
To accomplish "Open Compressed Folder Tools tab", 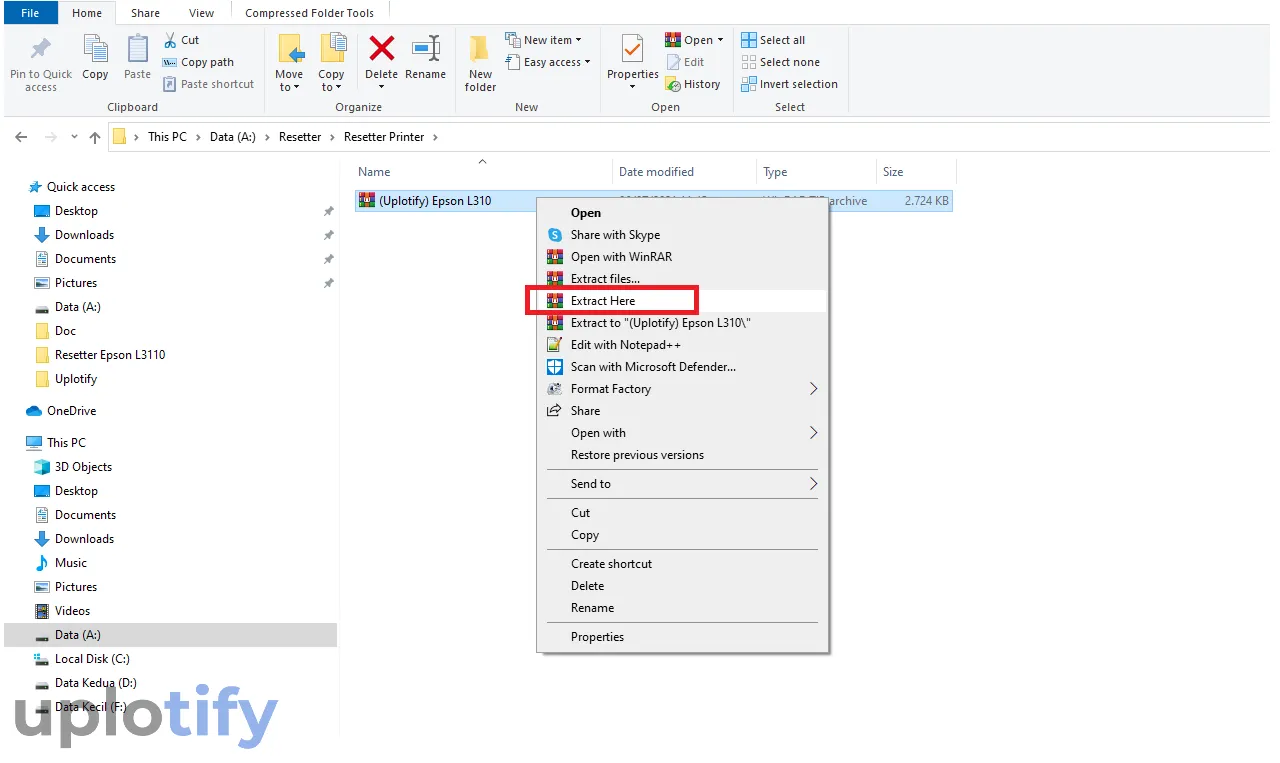I will [x=309, y=13].
